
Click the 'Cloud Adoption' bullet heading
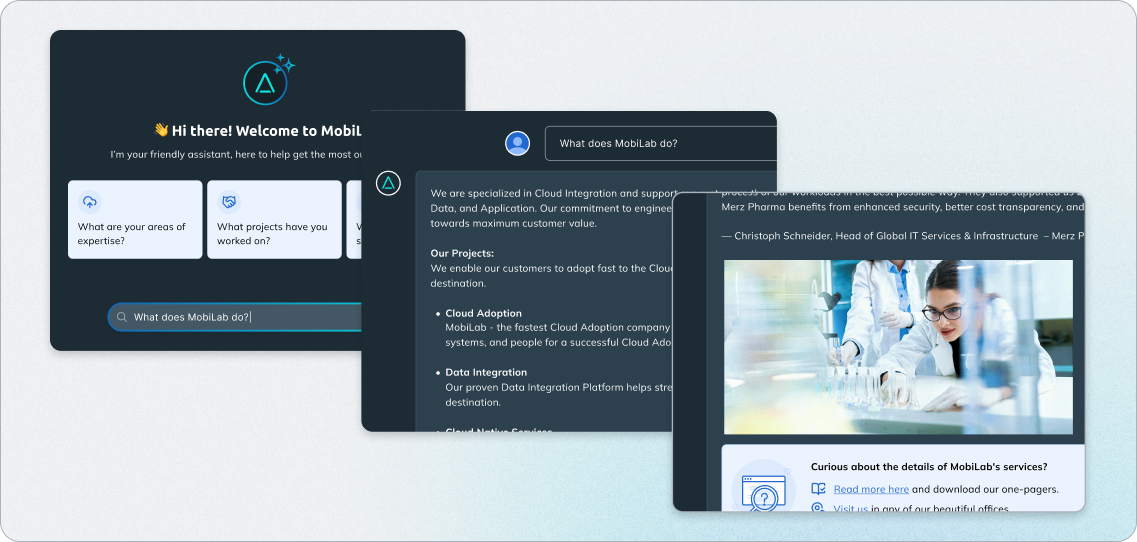click(x=483, y=313)
